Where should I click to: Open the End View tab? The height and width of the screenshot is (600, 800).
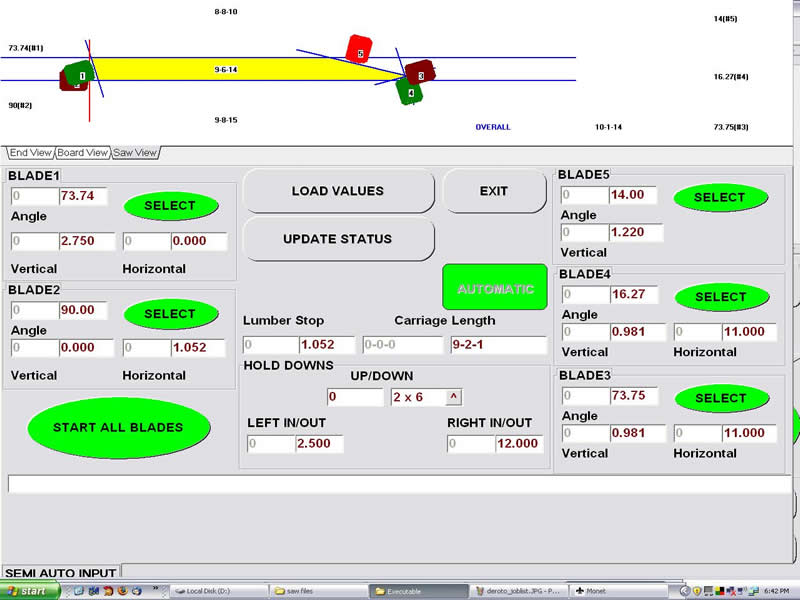pos(31,152)
